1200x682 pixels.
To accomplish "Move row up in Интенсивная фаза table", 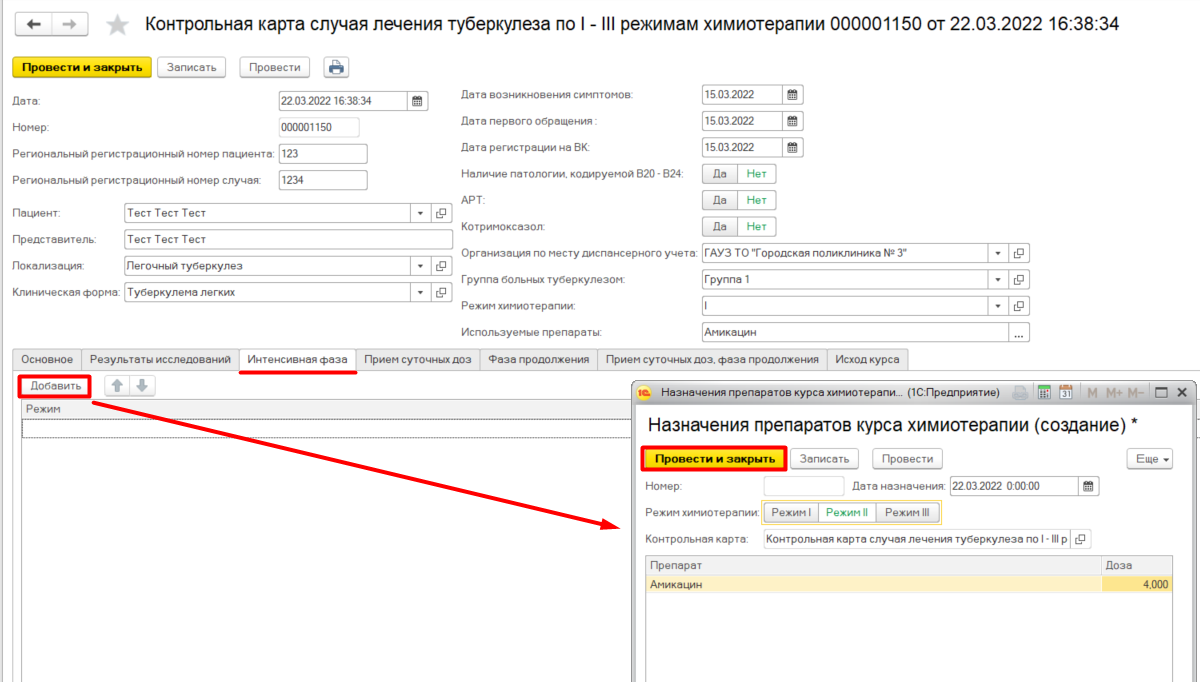I will [117, 386].
